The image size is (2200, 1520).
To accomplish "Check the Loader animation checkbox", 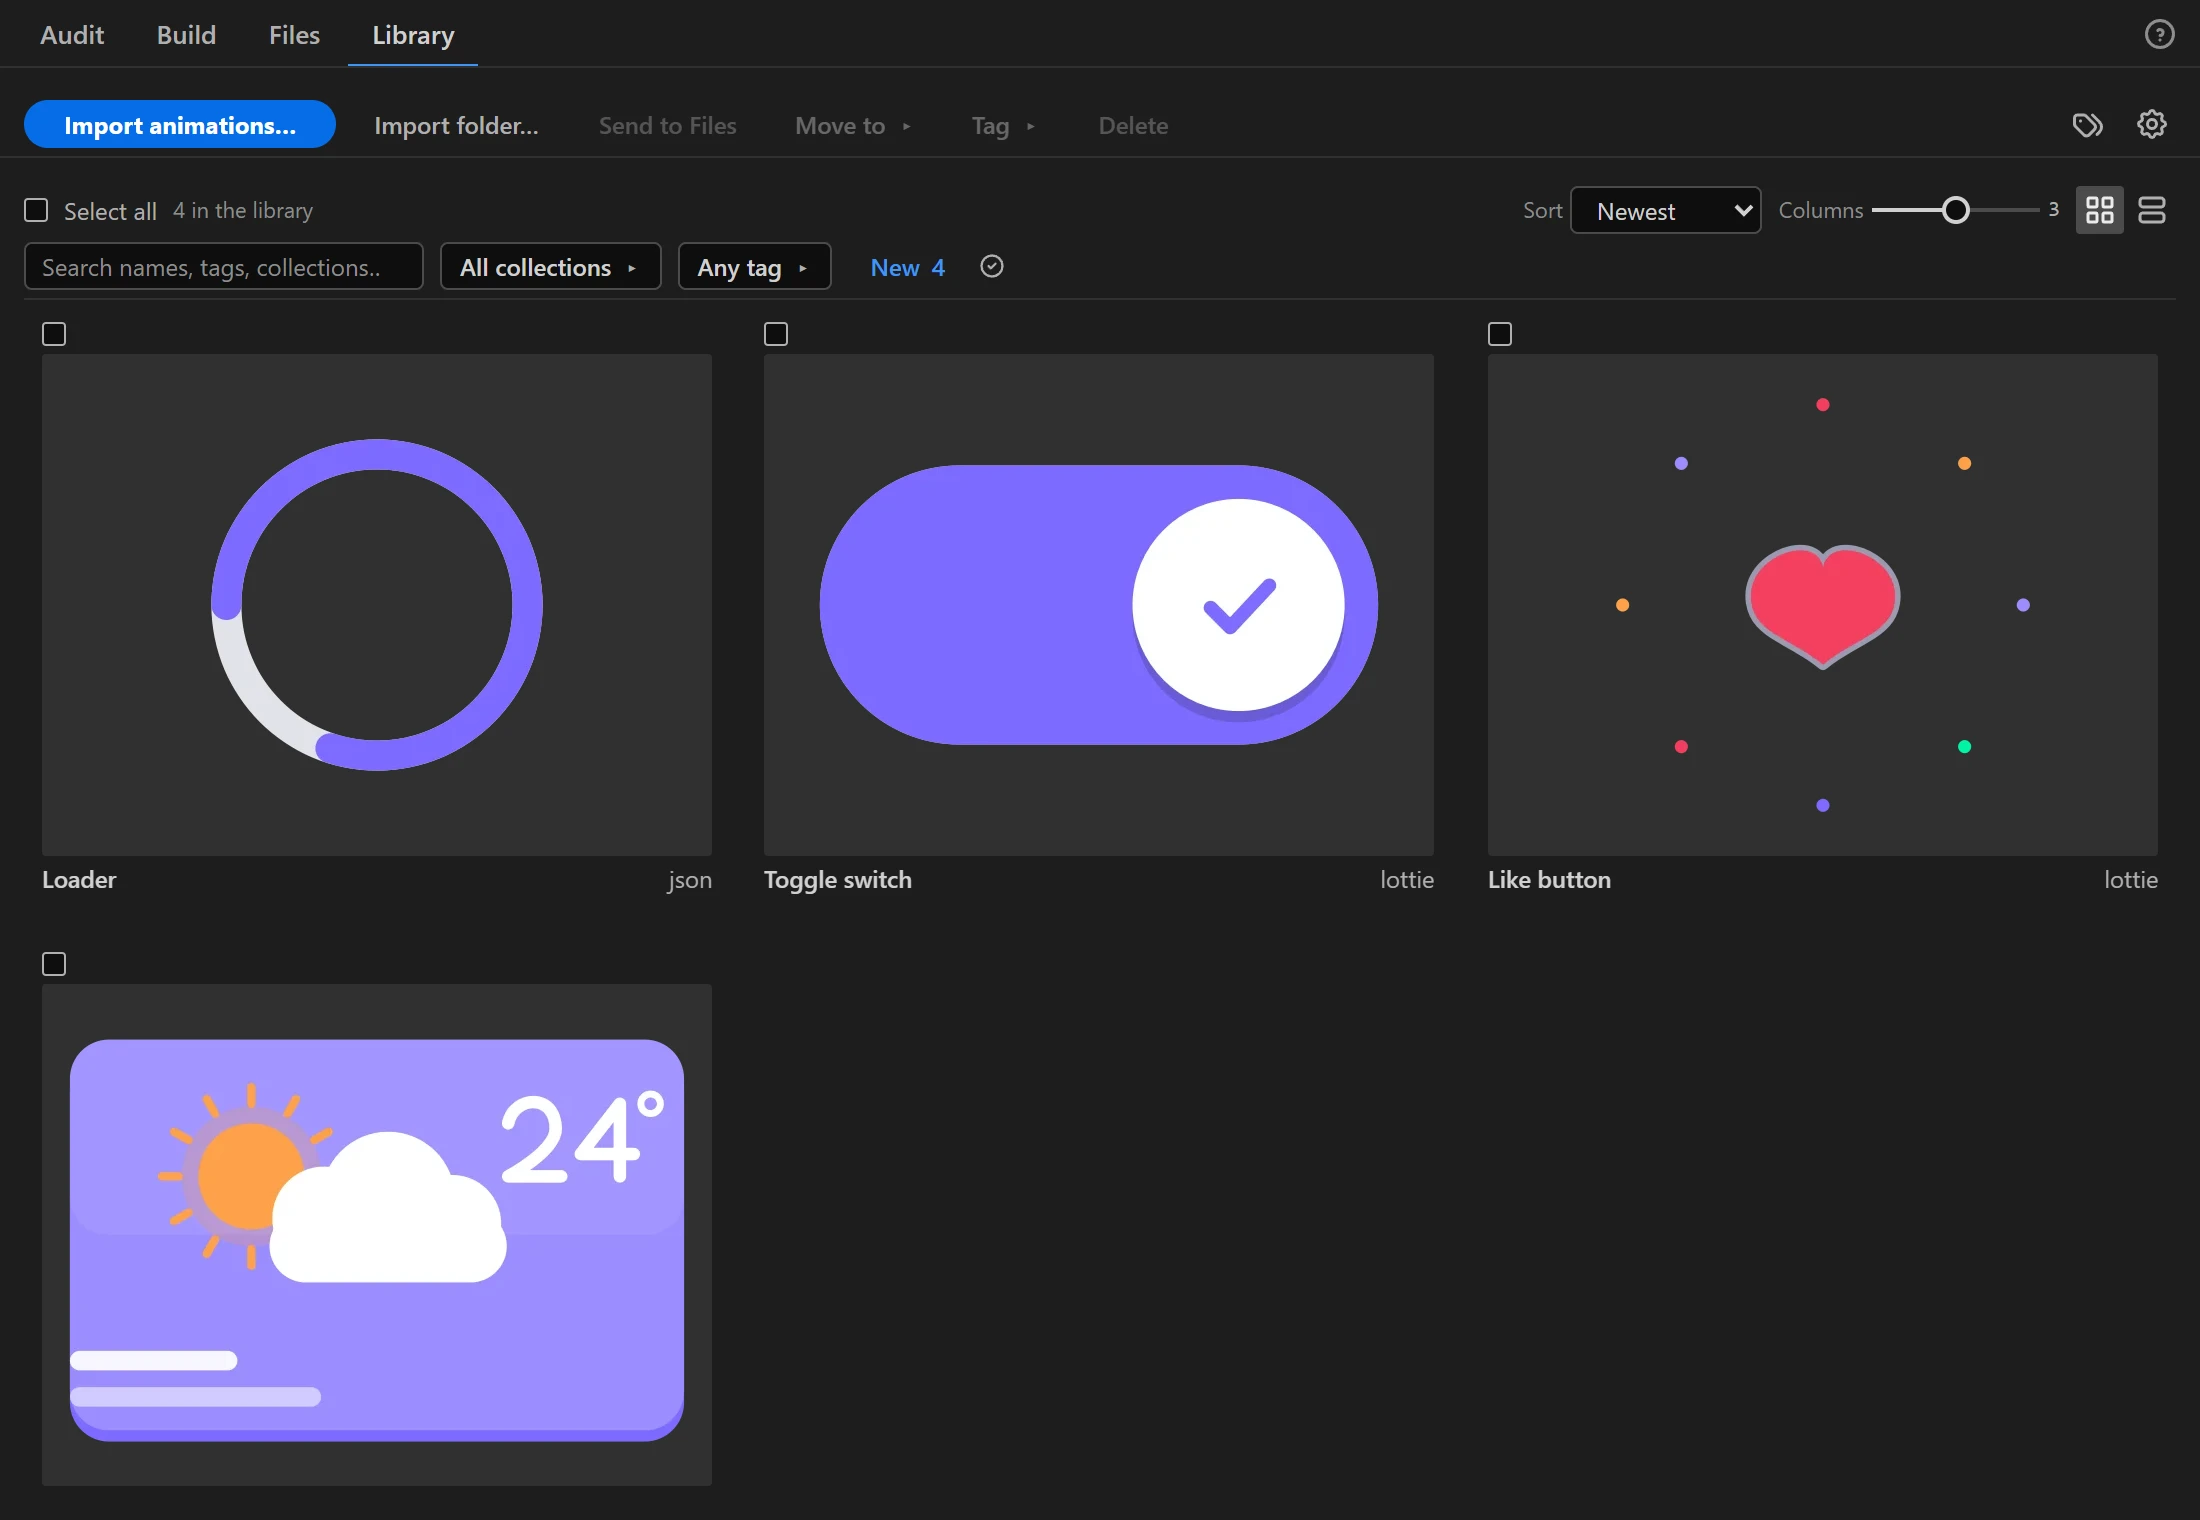I will (x=54, y=334).
